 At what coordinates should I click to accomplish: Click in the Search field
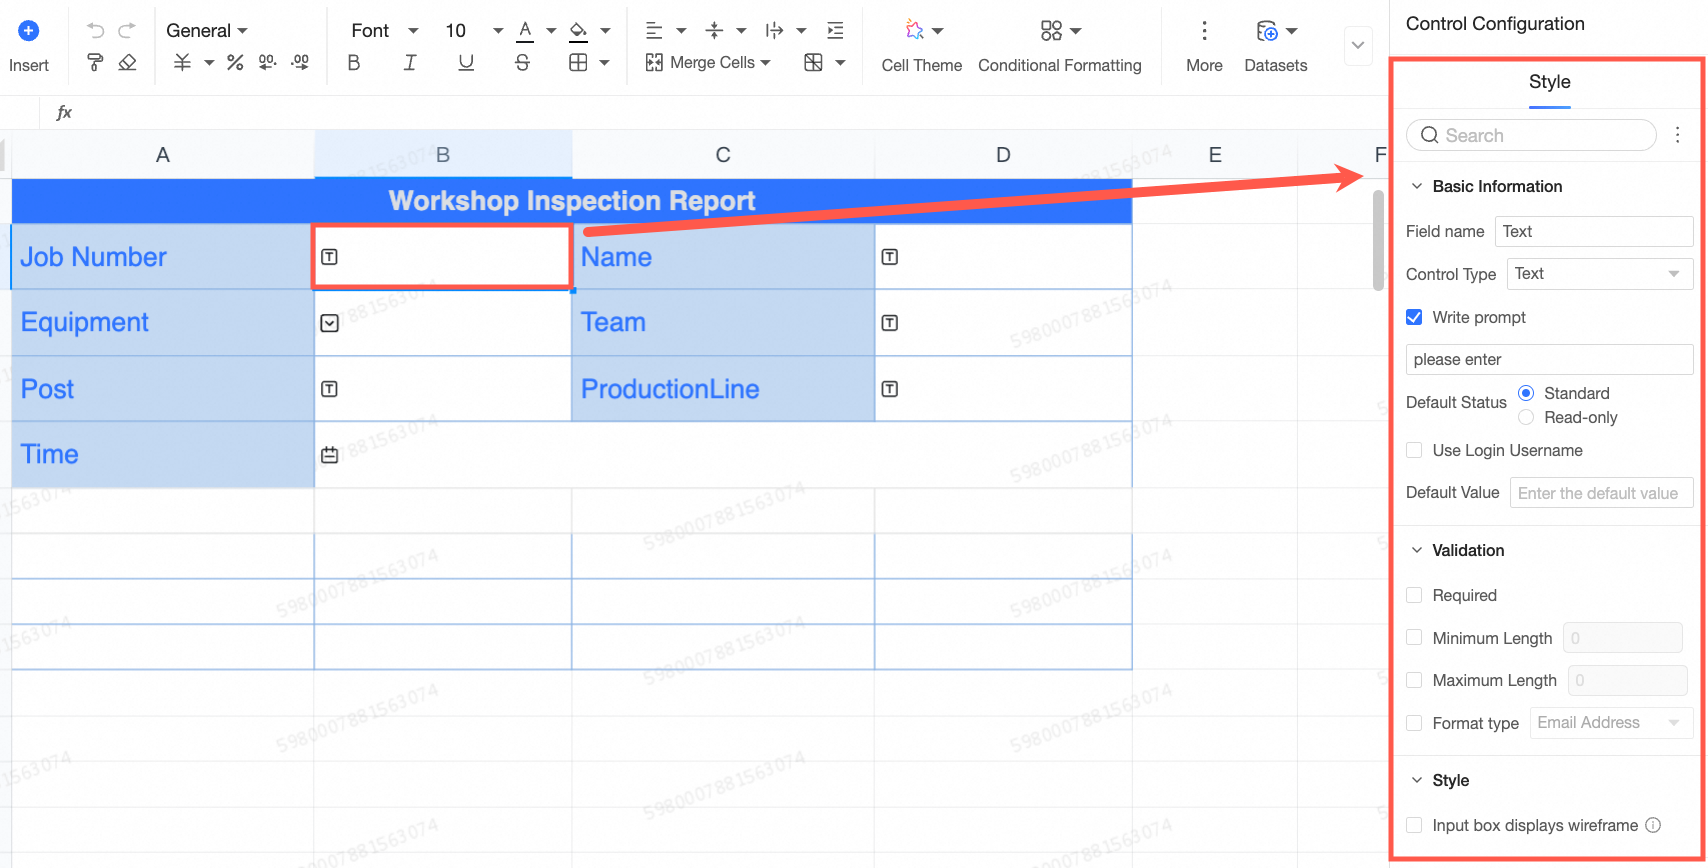(1531, 135)
